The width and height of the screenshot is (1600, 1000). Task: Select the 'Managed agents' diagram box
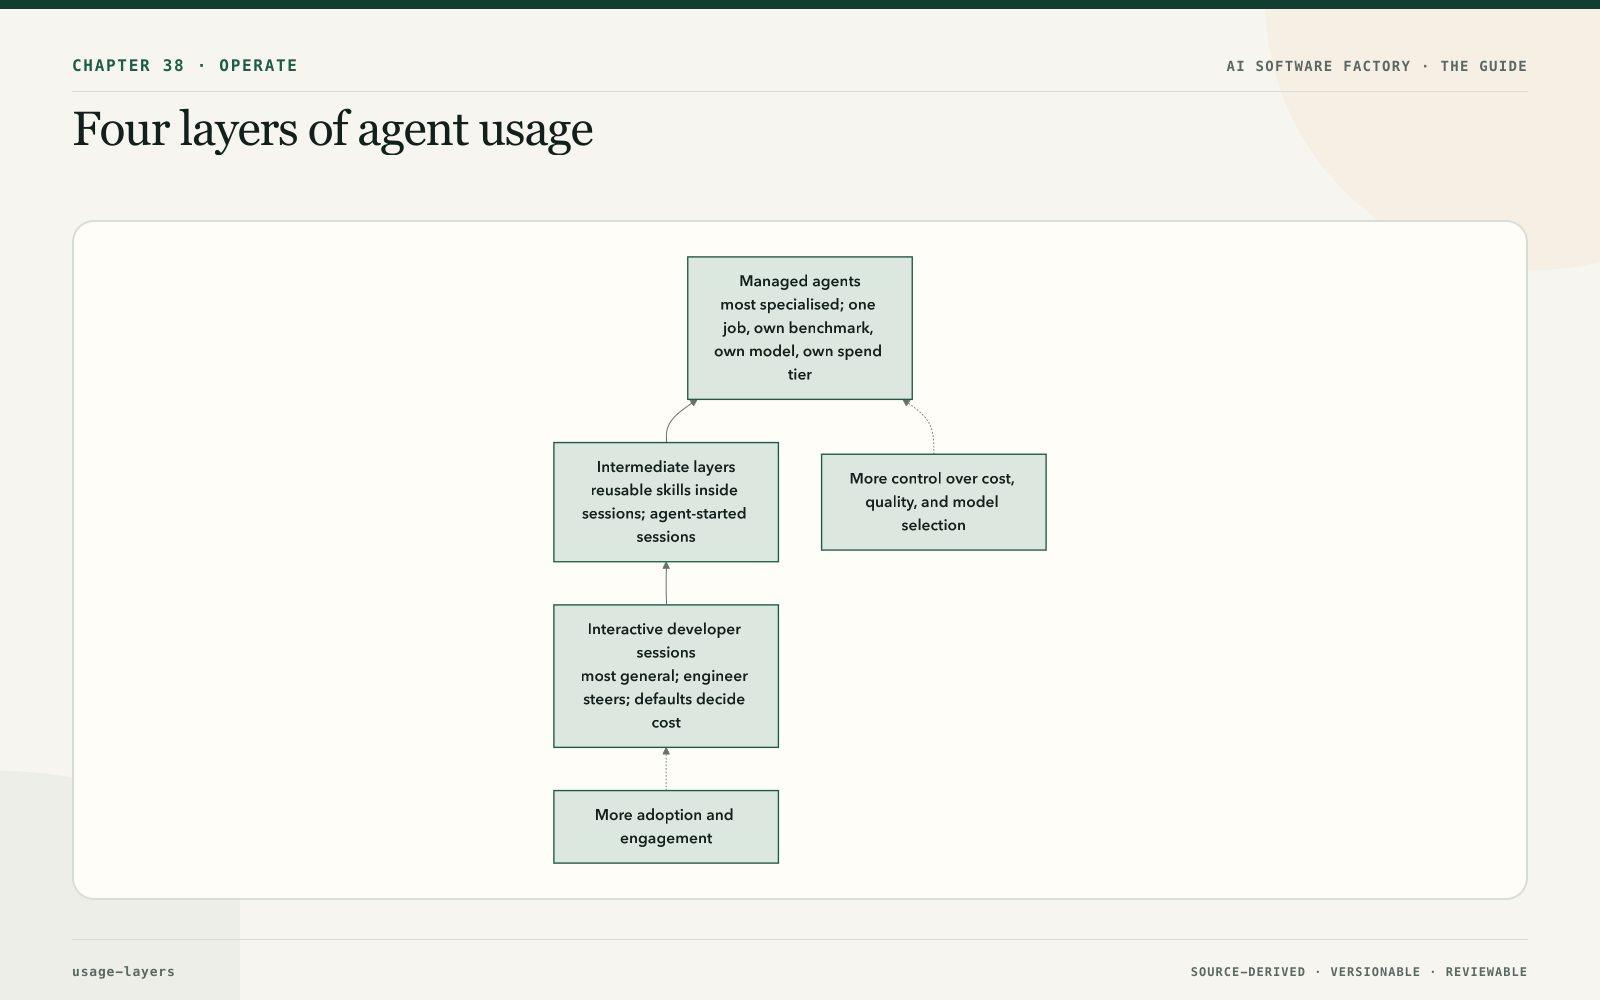click(x=800, y=328)
